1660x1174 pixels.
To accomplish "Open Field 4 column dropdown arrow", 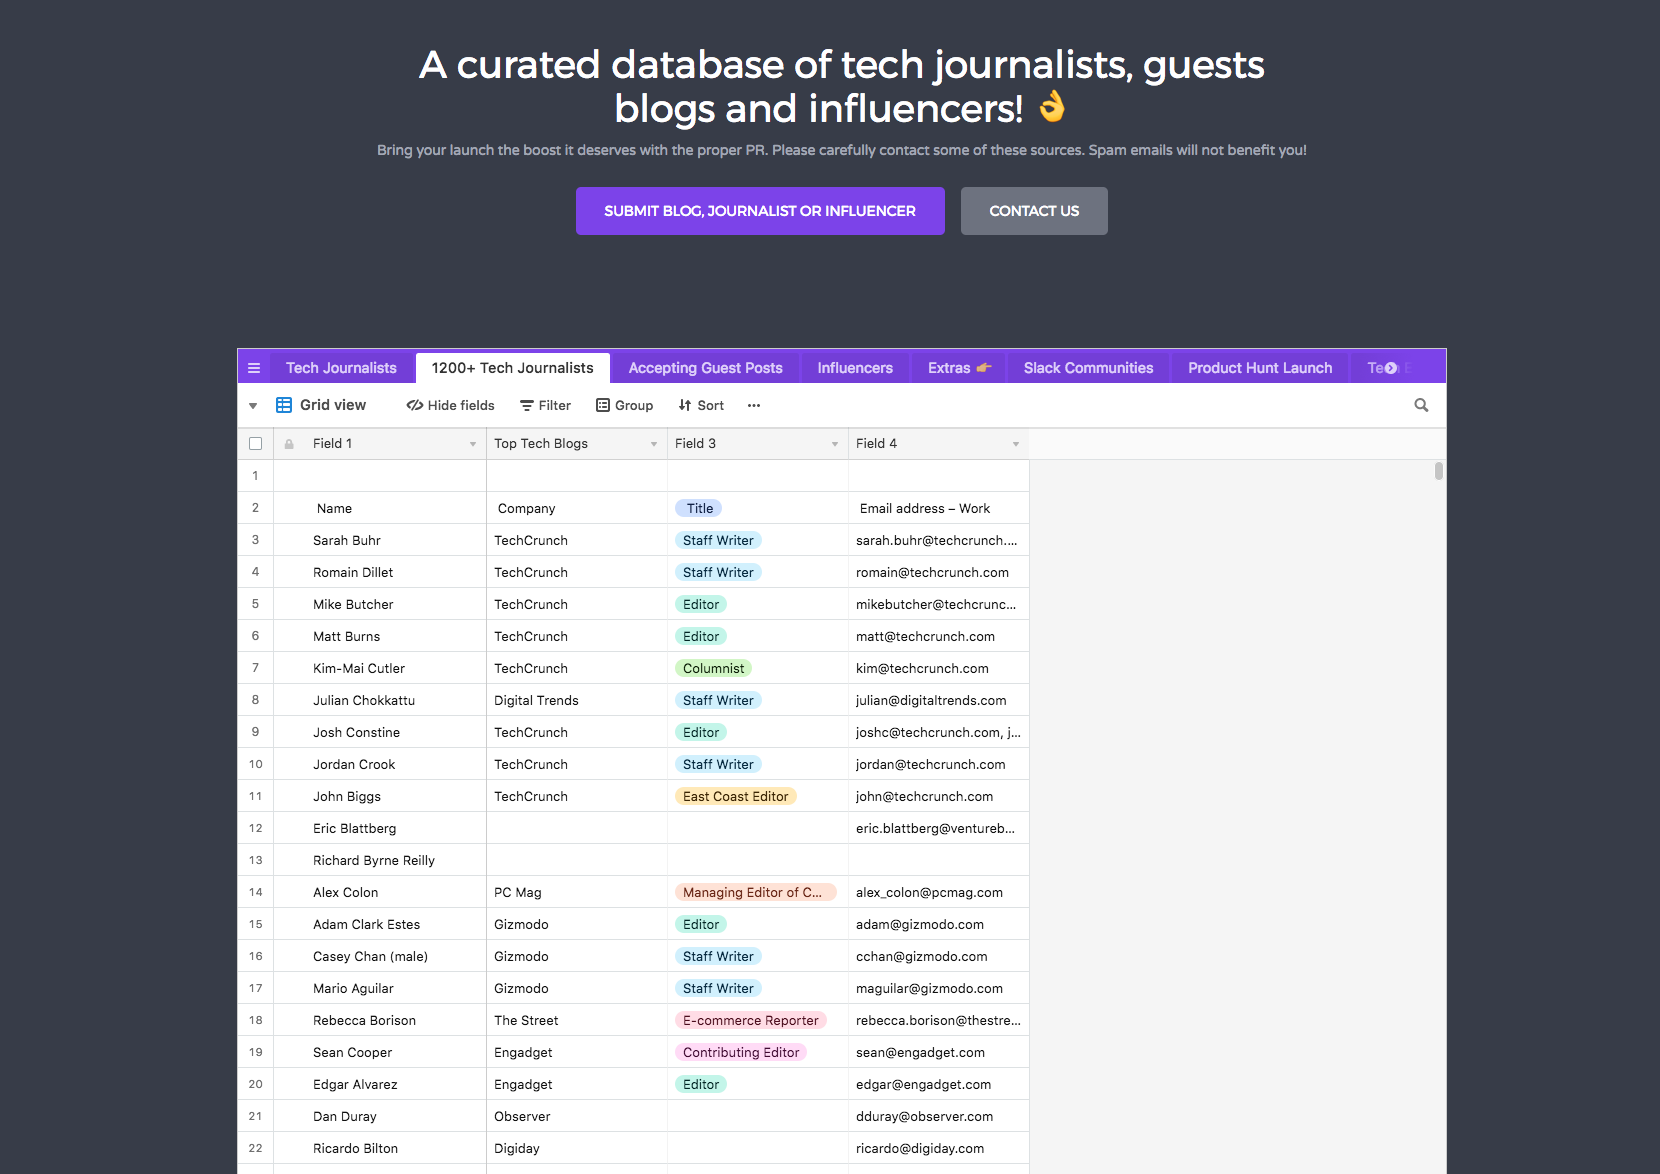I will pyautogui.click(x=1016, y=444).
